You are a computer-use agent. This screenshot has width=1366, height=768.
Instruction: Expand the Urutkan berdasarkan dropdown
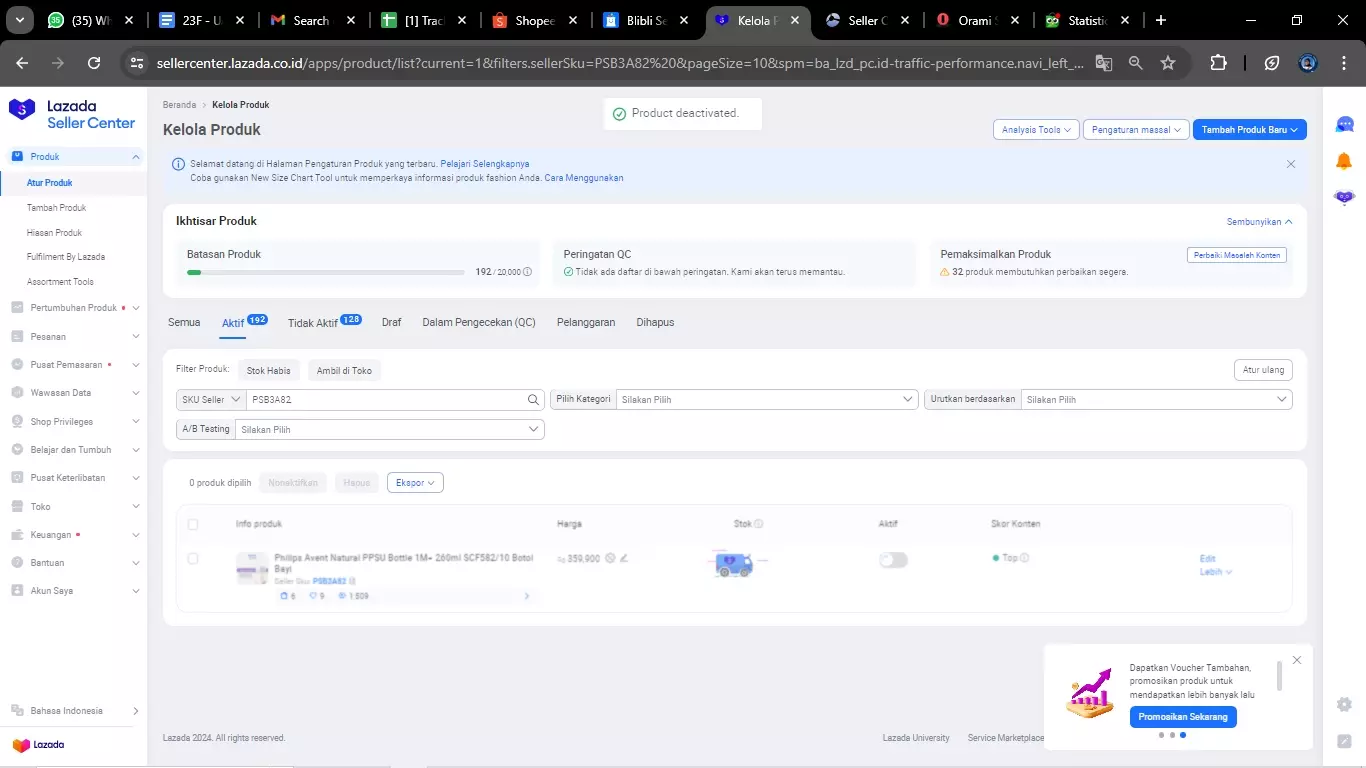(x=1155, y=400)
